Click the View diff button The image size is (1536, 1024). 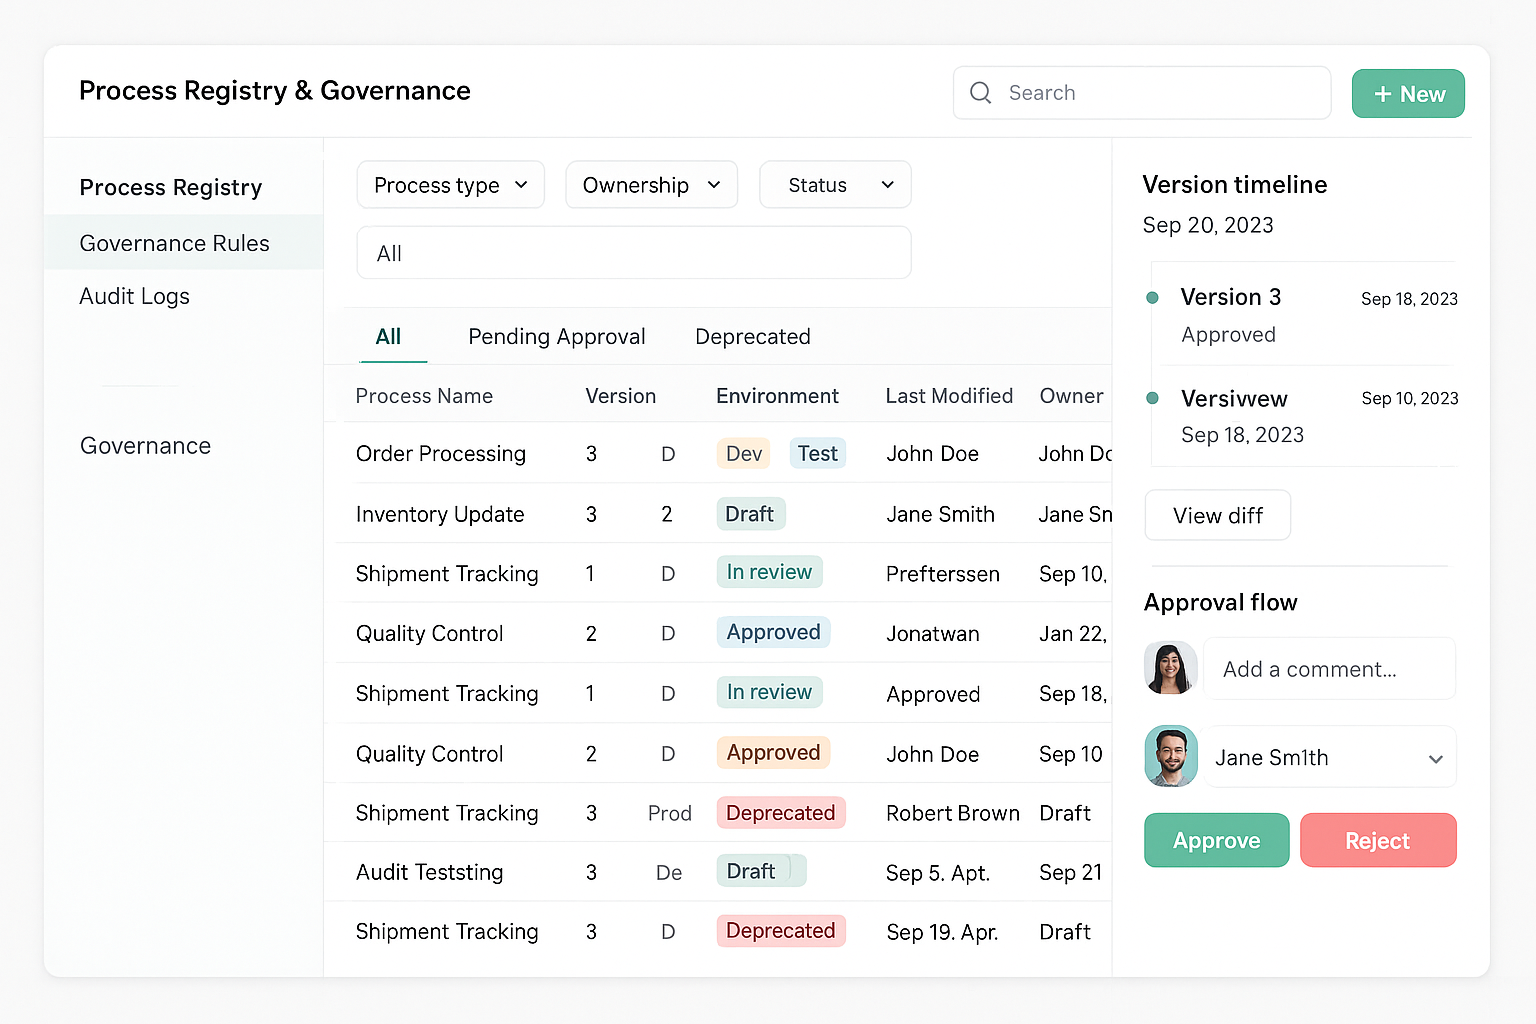click(1217, 516)
